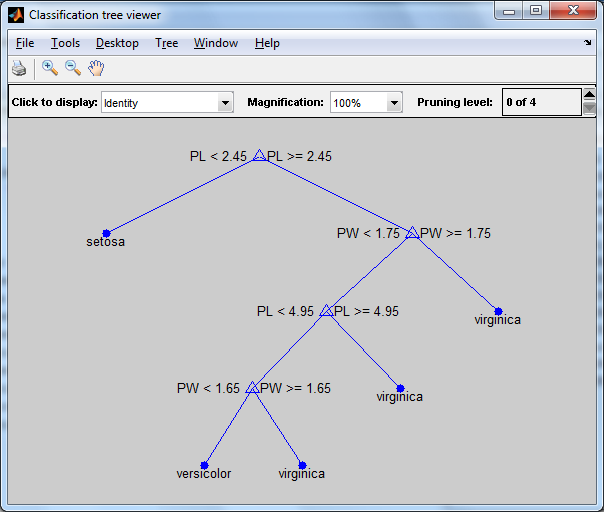The width and height of the screenshot is (604, 512).
Task: Open the Desktop menu
Action: pos(117,43)
